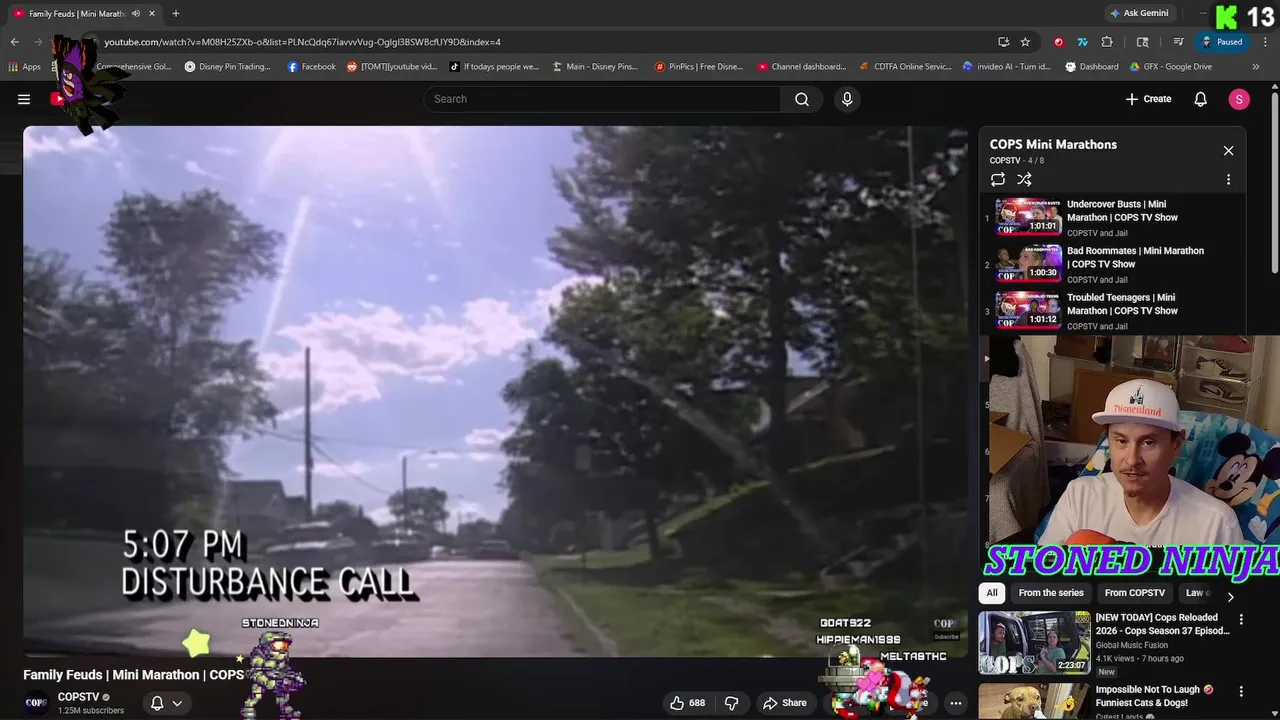
Task: Open options for Cops Reloaded 2026 video
Action: (x=1241, y=620)
